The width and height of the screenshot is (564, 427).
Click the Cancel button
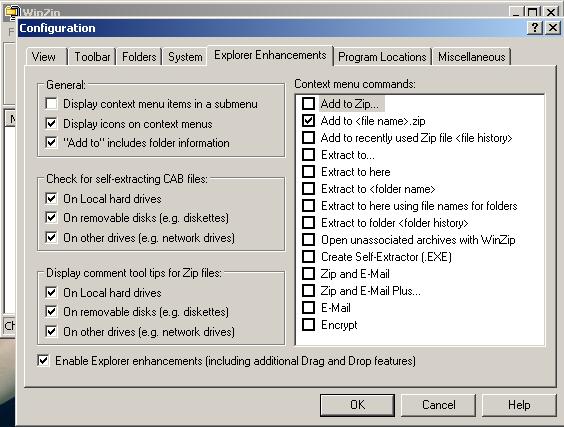tap(438, 405)
